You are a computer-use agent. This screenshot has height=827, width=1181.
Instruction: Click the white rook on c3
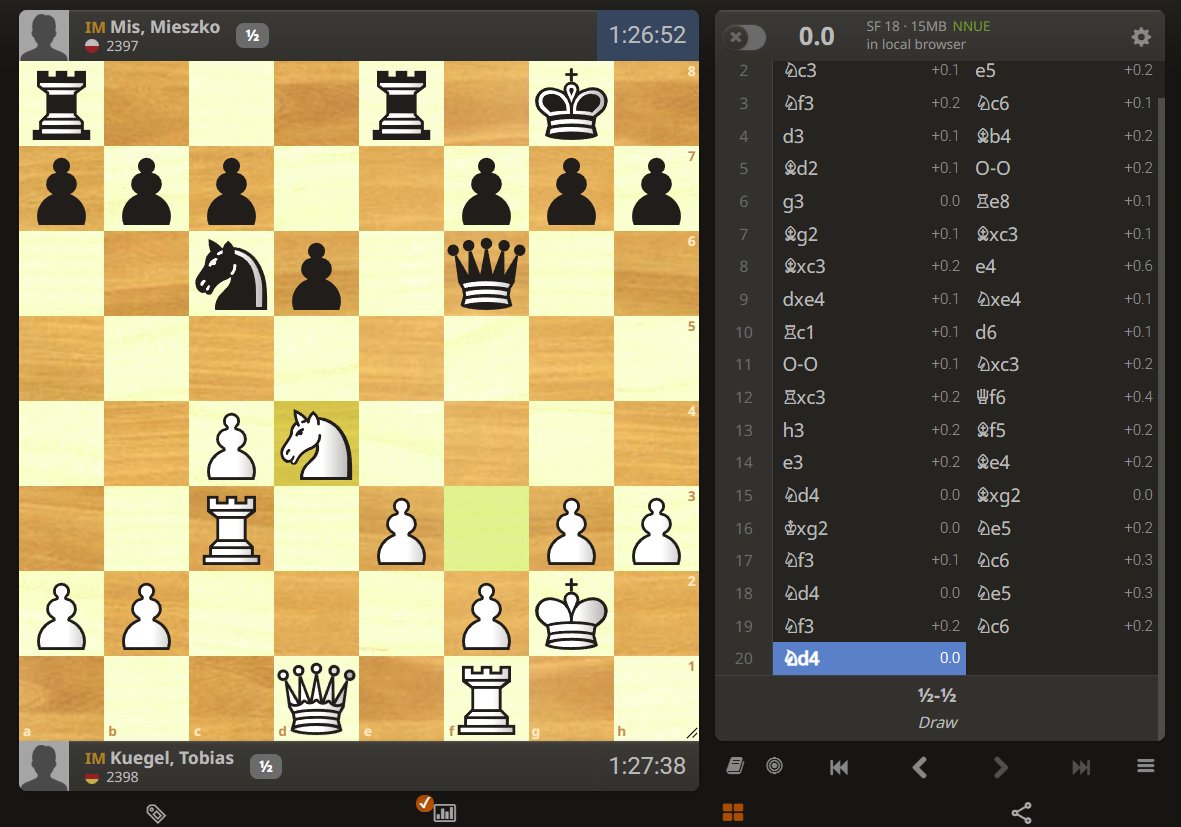point(231,529)
